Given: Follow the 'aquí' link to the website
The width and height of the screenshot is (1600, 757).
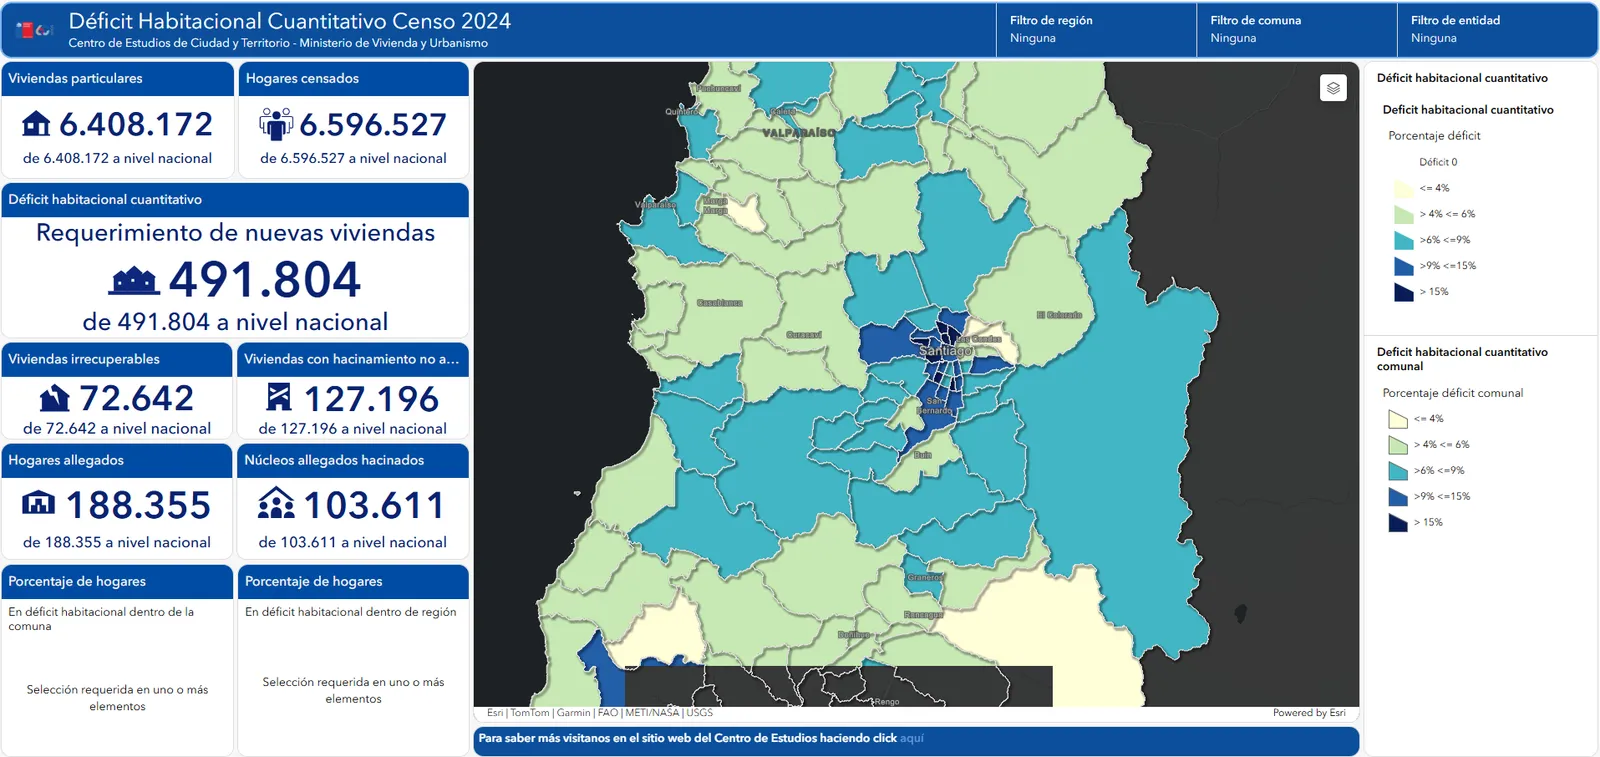Looking at the screenshot, I should [x=912, y=738].
